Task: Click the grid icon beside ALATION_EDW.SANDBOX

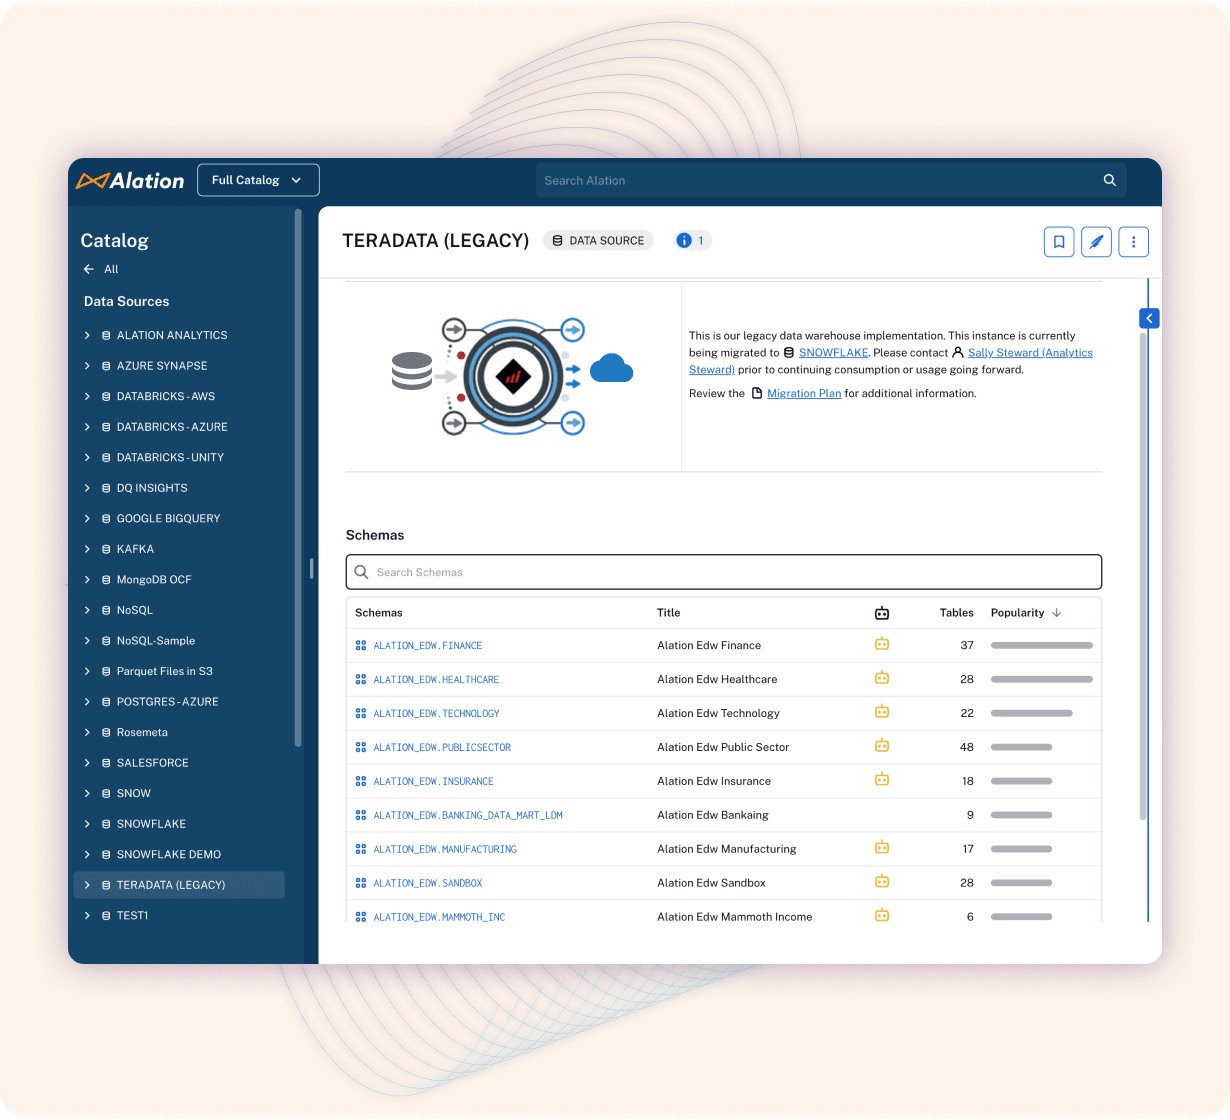Action: point(360,882)
